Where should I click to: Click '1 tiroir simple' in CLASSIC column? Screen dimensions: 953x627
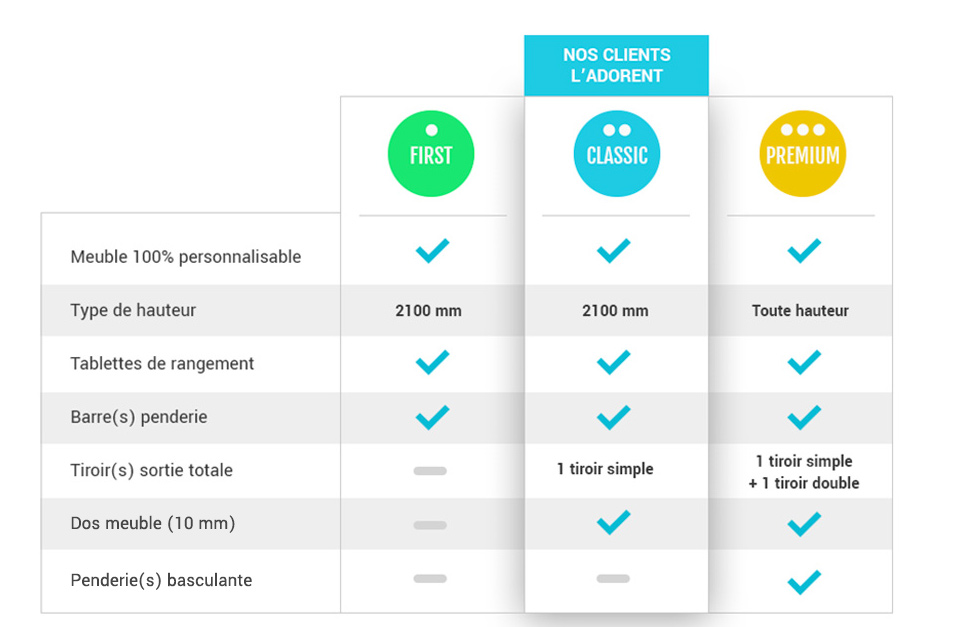[605, 468]
